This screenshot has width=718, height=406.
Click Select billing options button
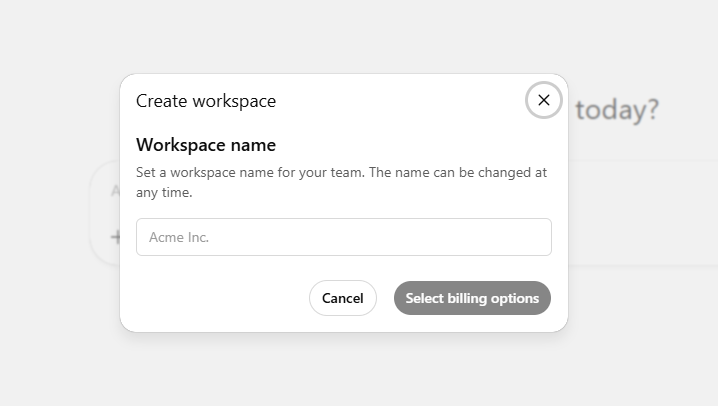pyautogui.click(x=472, y=298)
